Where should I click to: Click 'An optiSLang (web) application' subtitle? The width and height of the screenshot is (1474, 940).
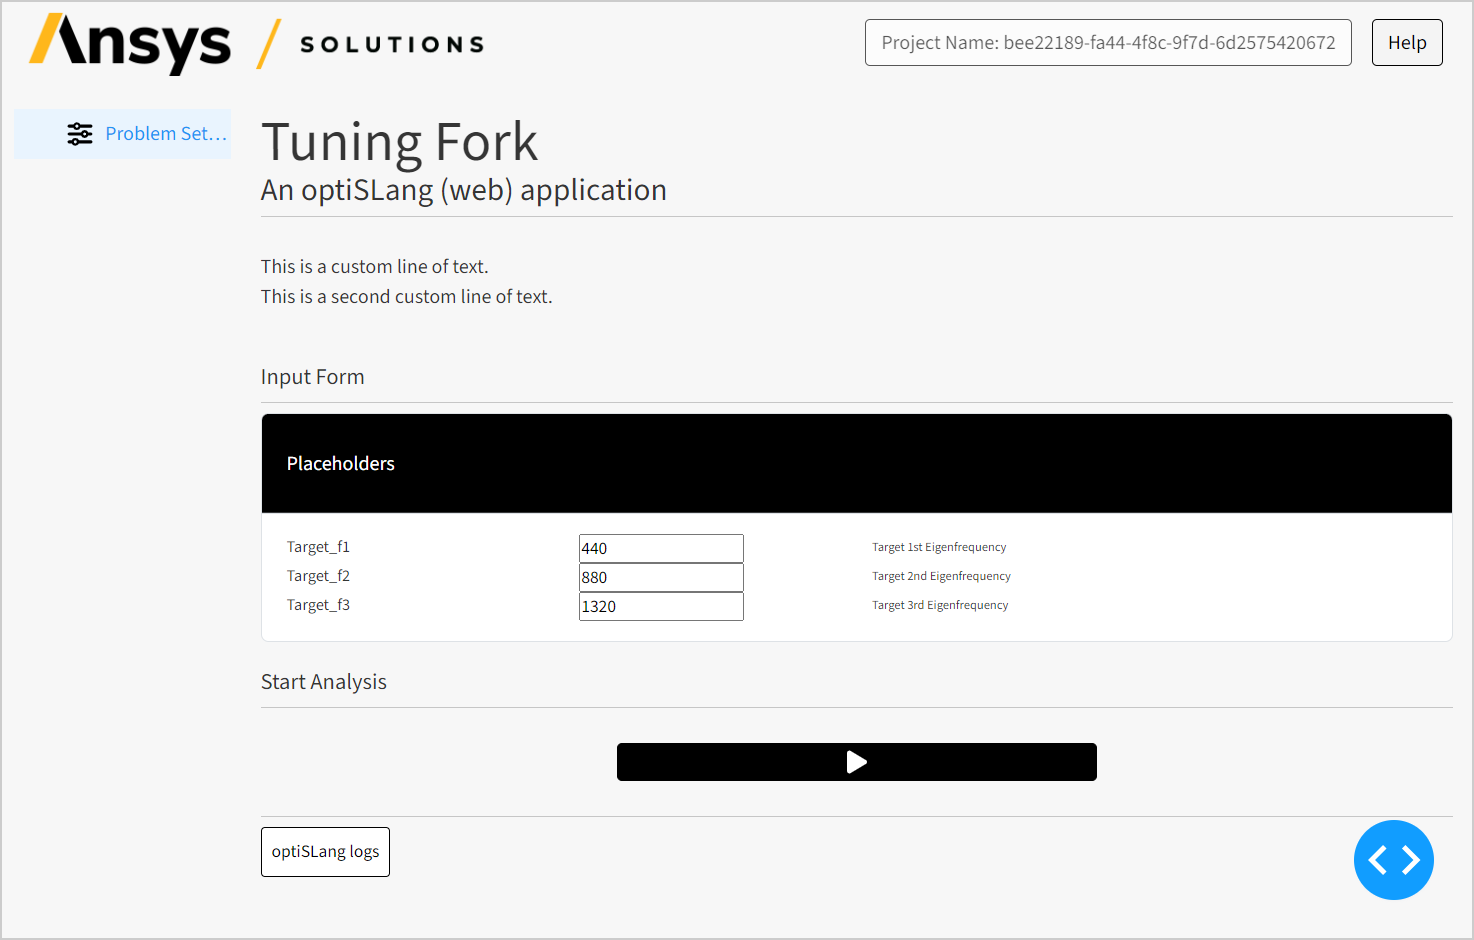(464, 190)
